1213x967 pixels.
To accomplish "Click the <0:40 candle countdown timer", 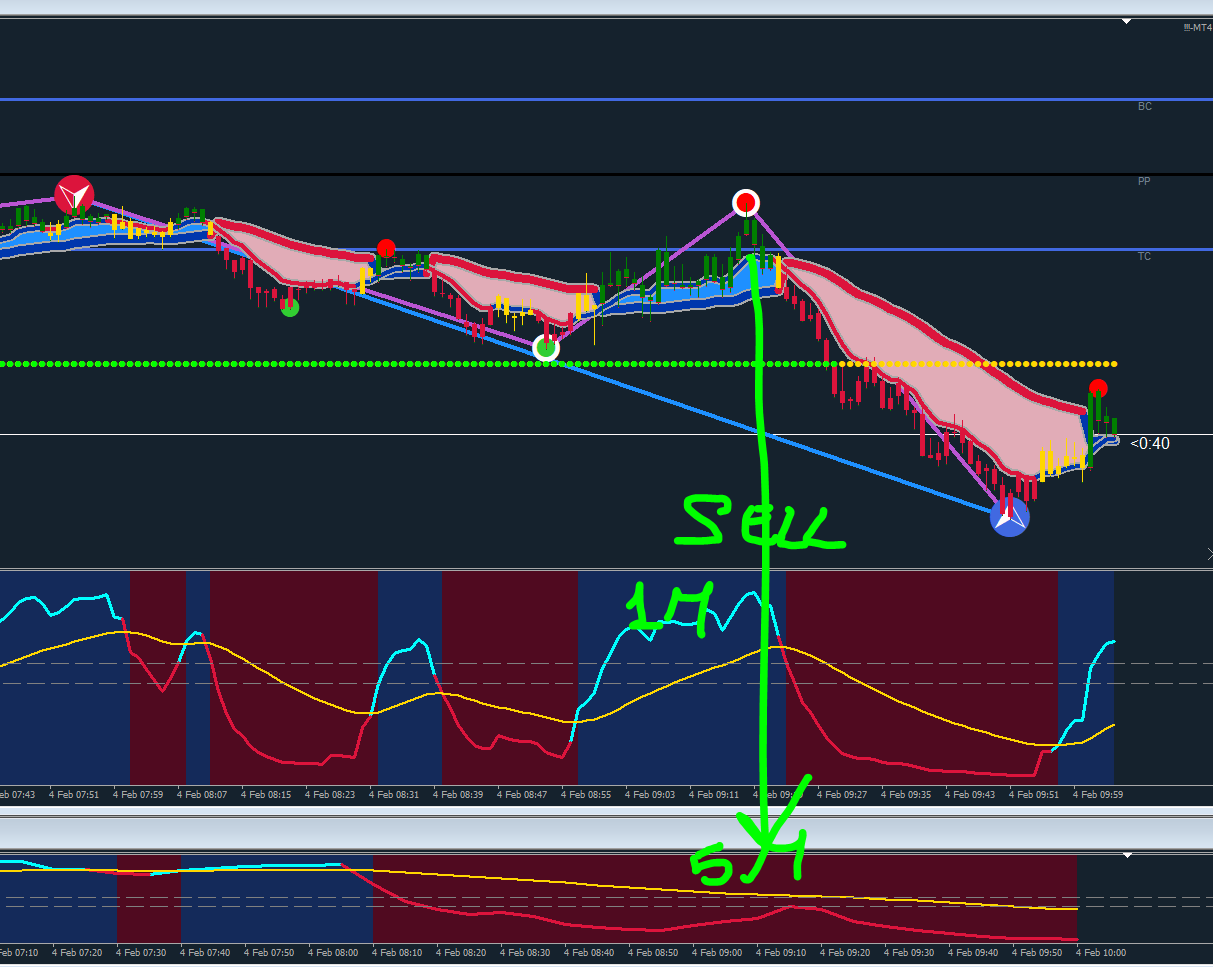I will (x=1150, y=443).
